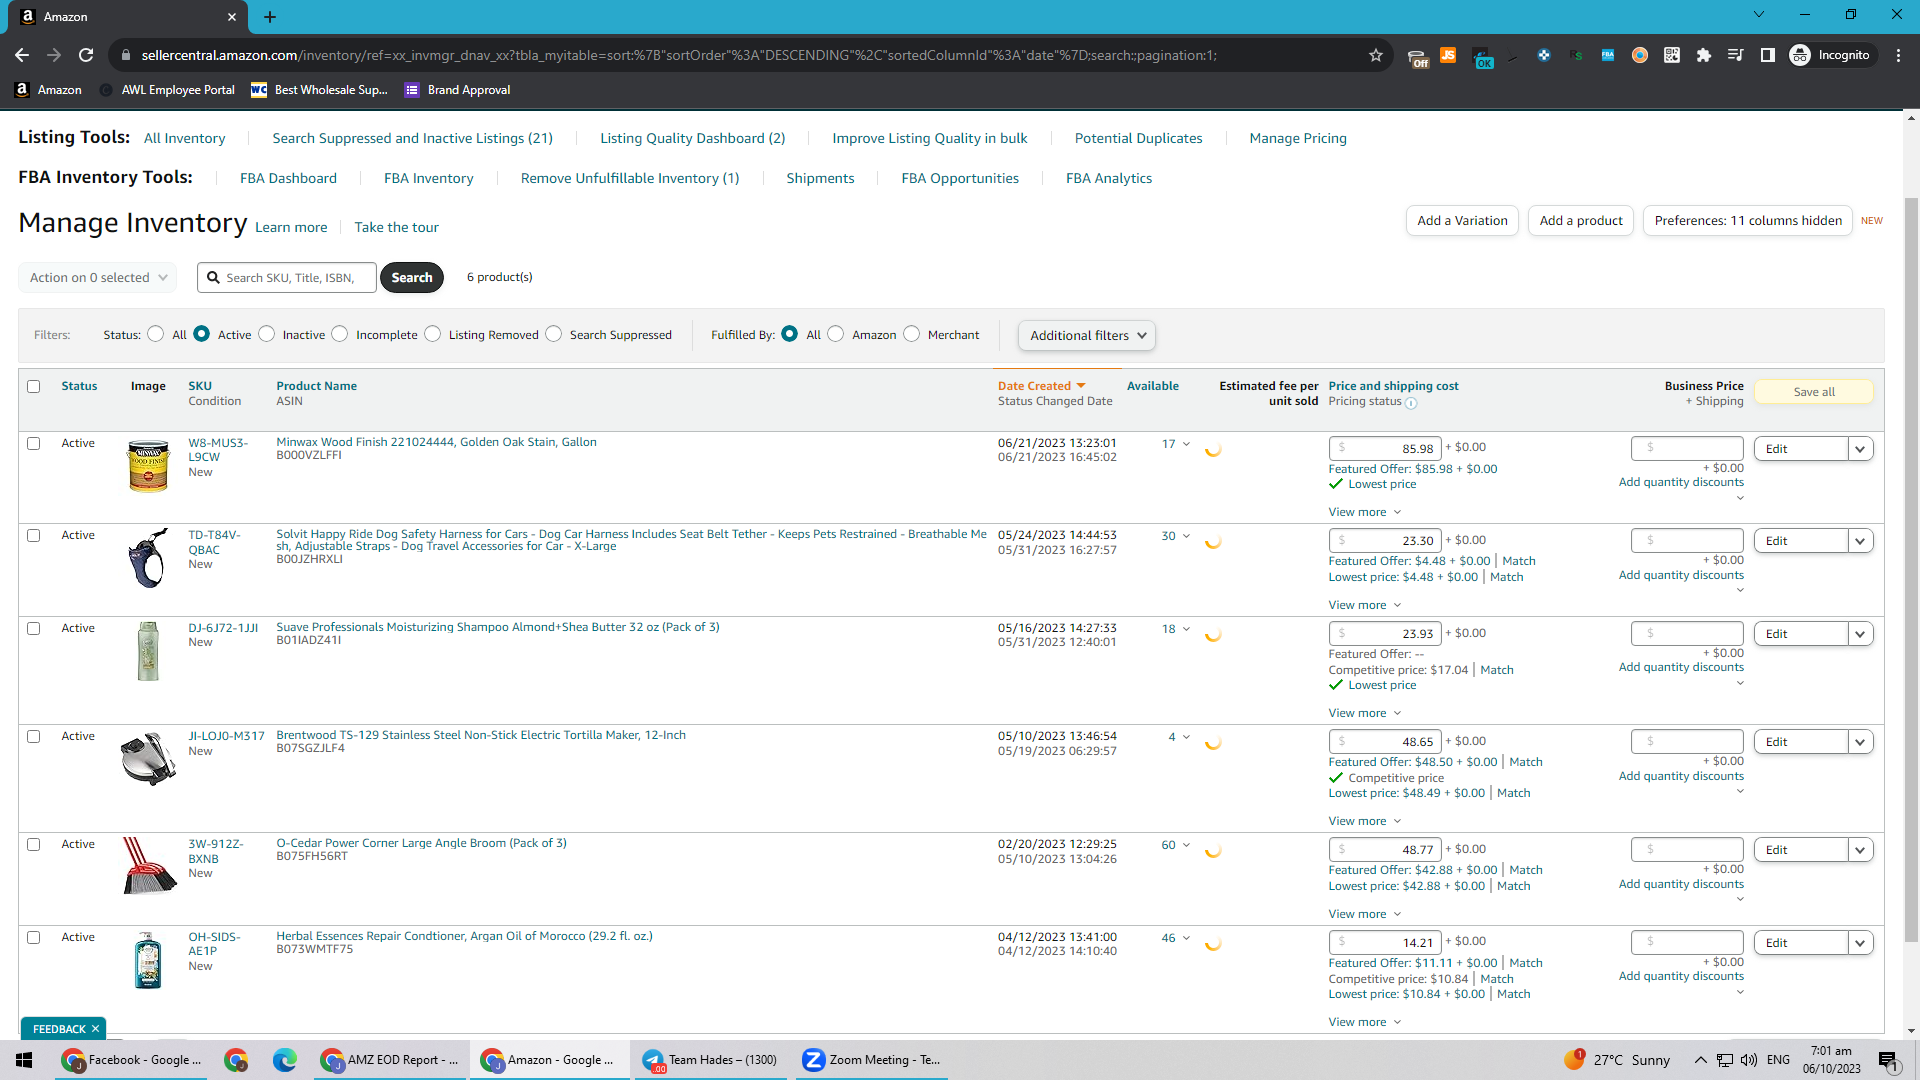Expand View more under the 48.65 price
This screenshot has width=1920, height=1080.
click(1365, 821)
